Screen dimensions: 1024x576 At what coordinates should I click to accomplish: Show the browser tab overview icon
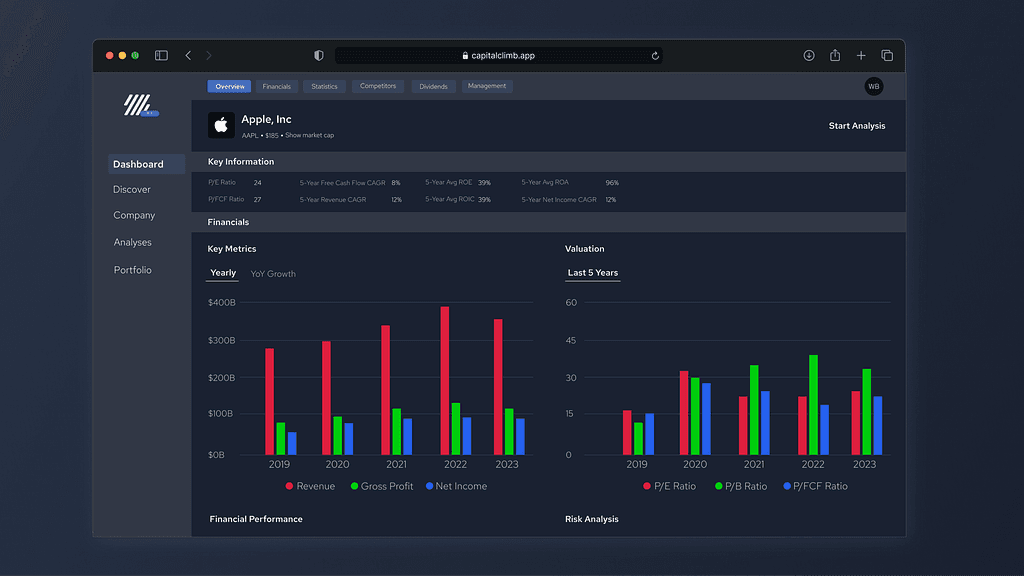pos(887,56)
